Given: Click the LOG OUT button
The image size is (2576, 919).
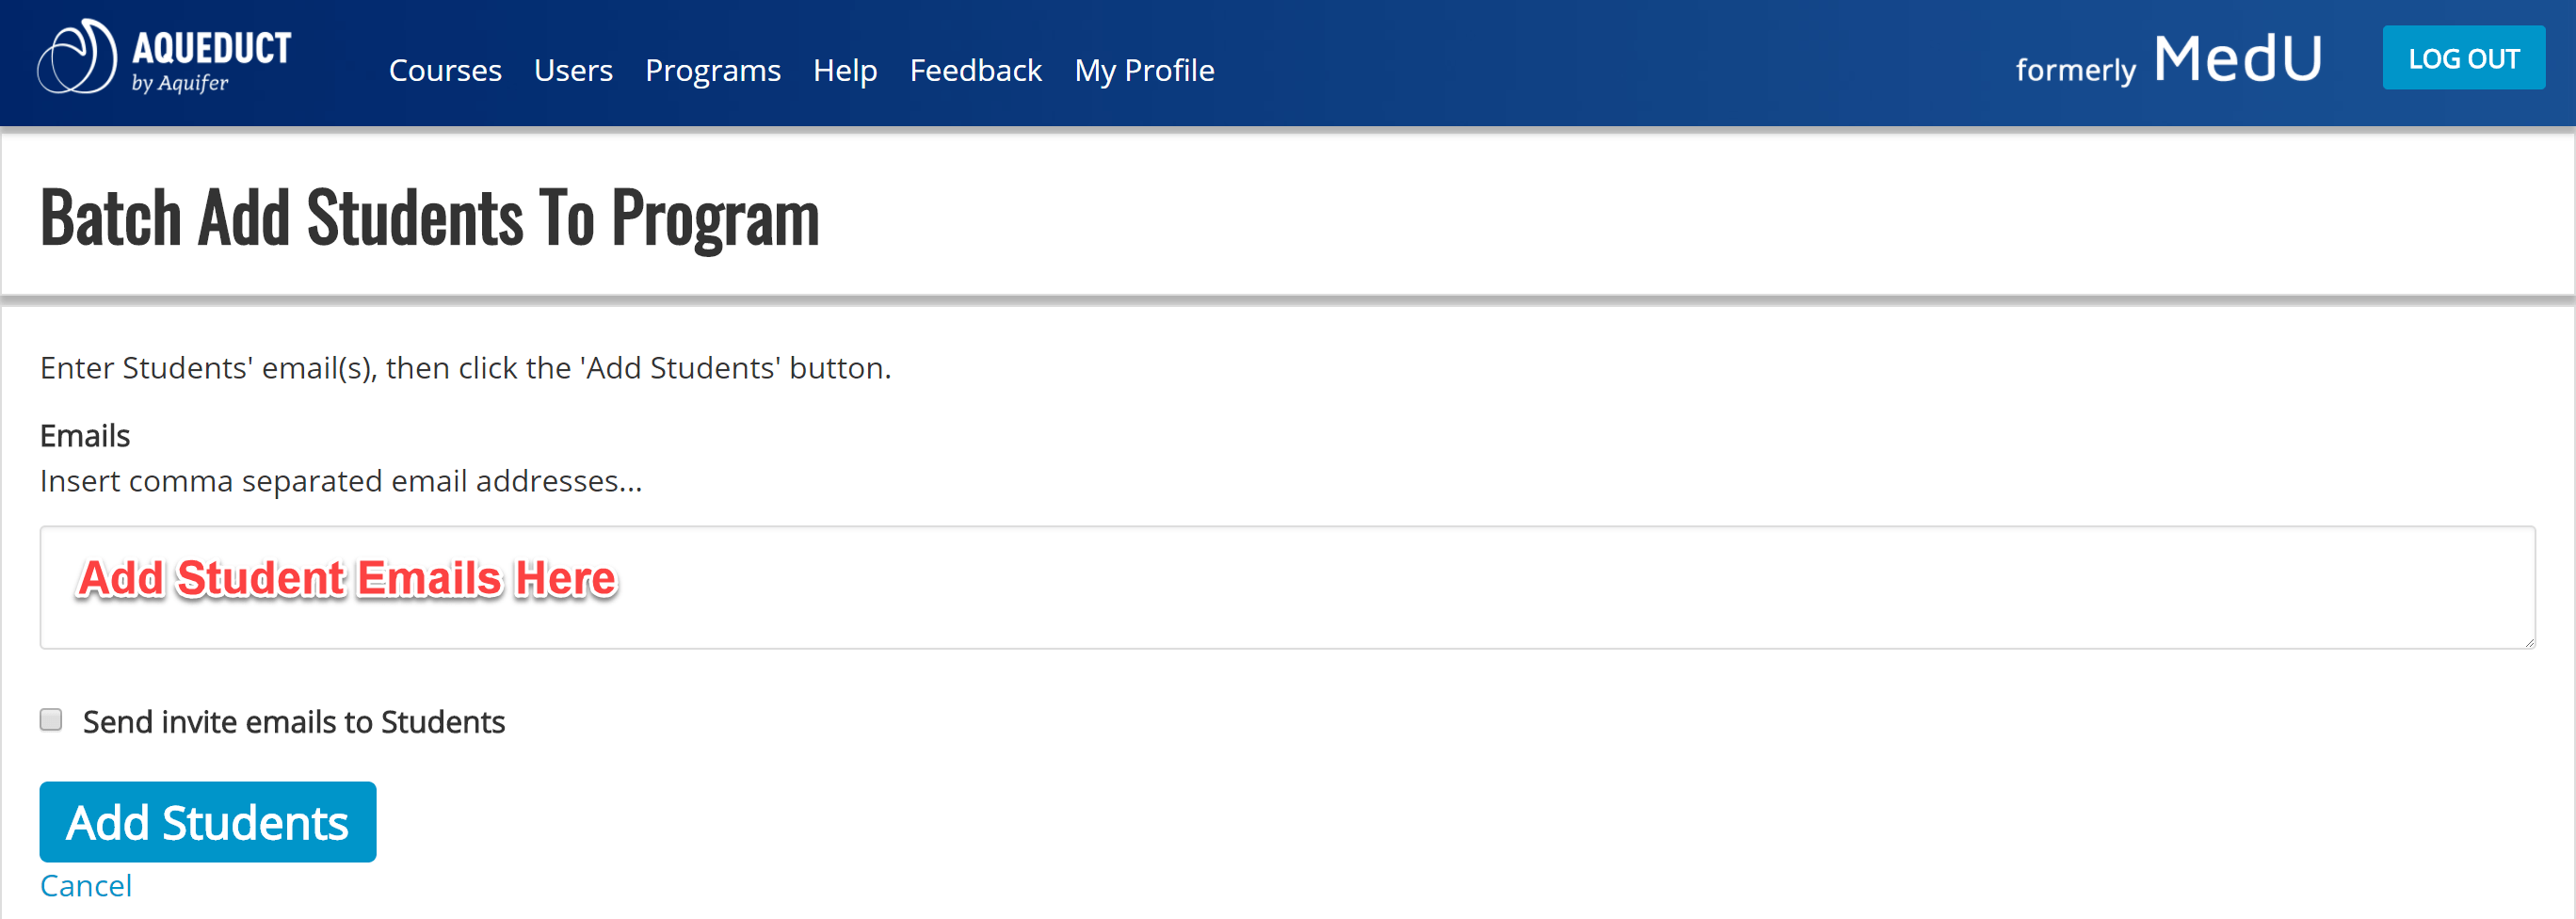Looking at the screenshot, I should pos(2463,58).
